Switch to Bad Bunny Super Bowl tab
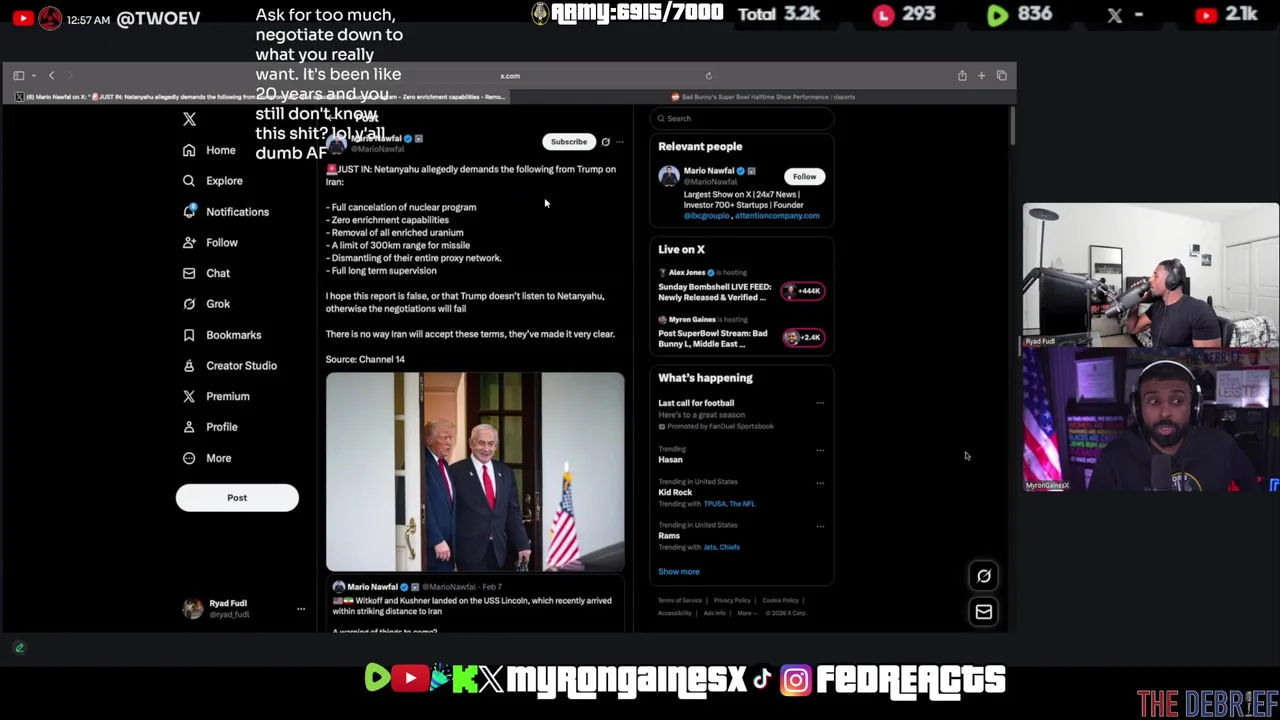Image resolution: width=1280 pixels, height=720 pixels. point(762,97)
